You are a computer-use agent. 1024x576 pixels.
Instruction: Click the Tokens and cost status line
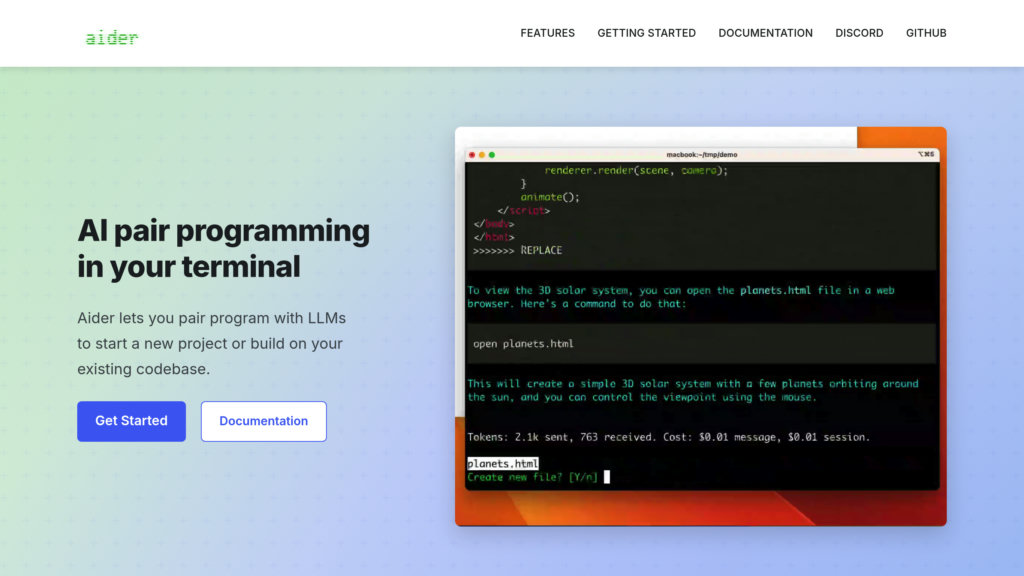click(668, 437)
